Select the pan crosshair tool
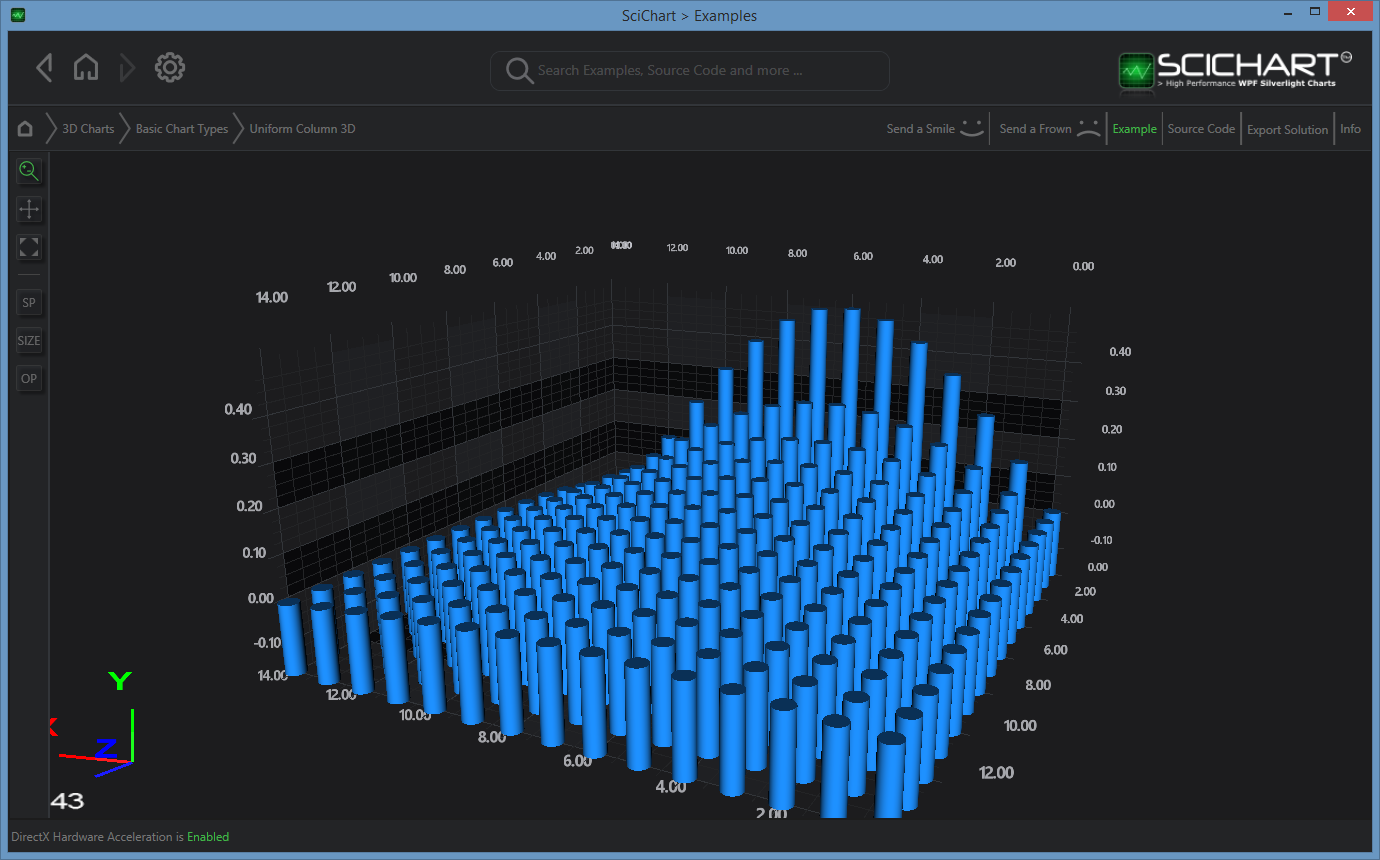1380x860 pixels. 29,209
